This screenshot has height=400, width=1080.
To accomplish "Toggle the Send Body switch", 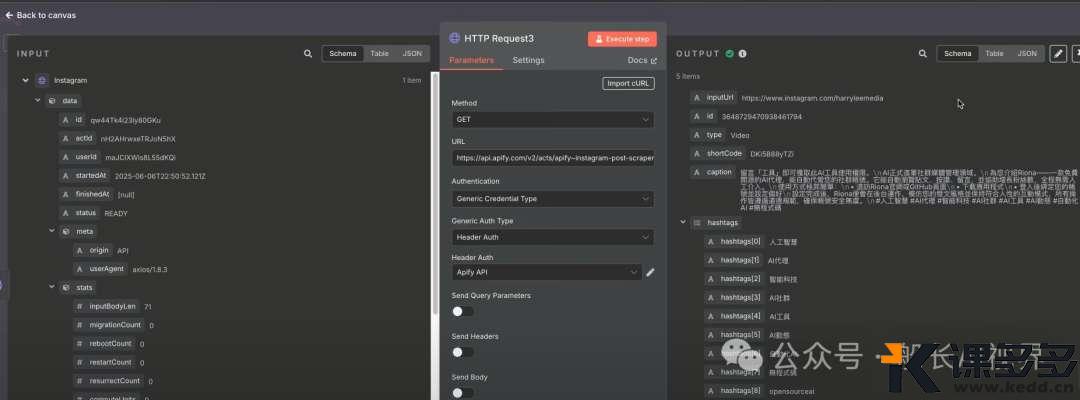I will (x=462, y=392).
